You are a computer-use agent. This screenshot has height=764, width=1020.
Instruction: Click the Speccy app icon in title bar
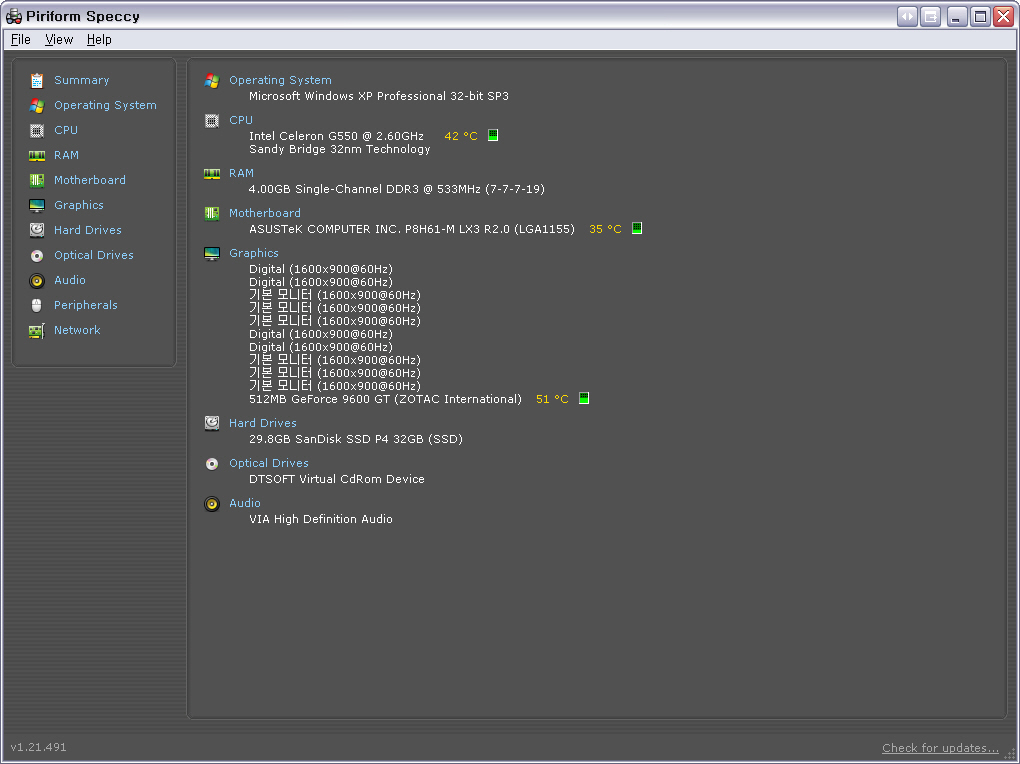tap(14, 16)
